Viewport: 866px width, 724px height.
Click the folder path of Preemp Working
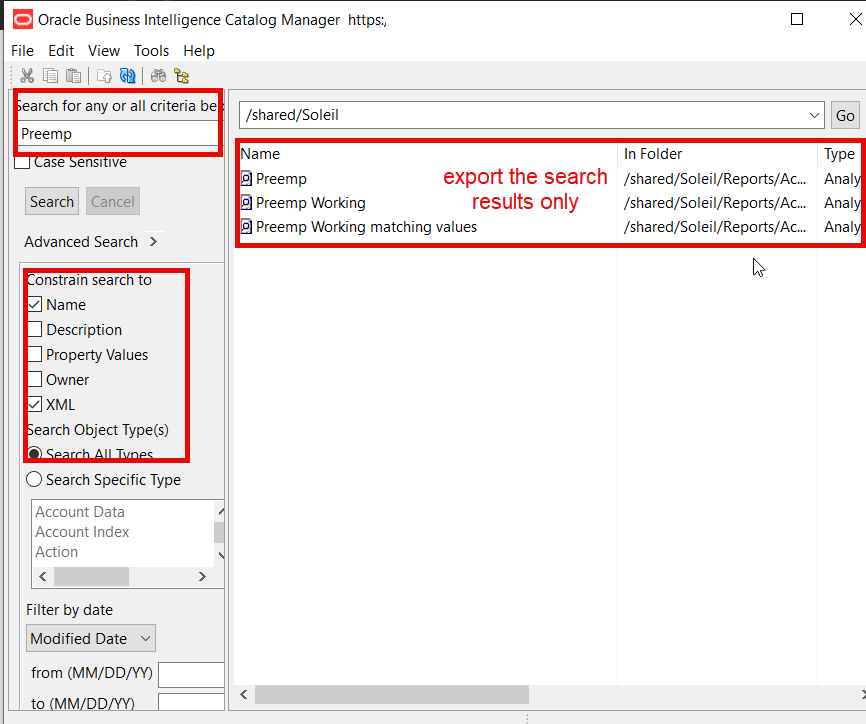(x=715, y=203)
